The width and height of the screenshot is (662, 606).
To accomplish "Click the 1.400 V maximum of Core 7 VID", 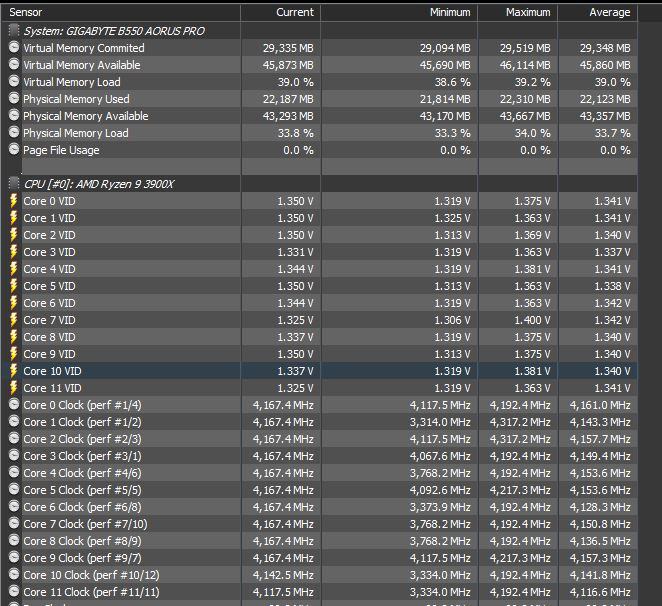I will click(532, 320).
